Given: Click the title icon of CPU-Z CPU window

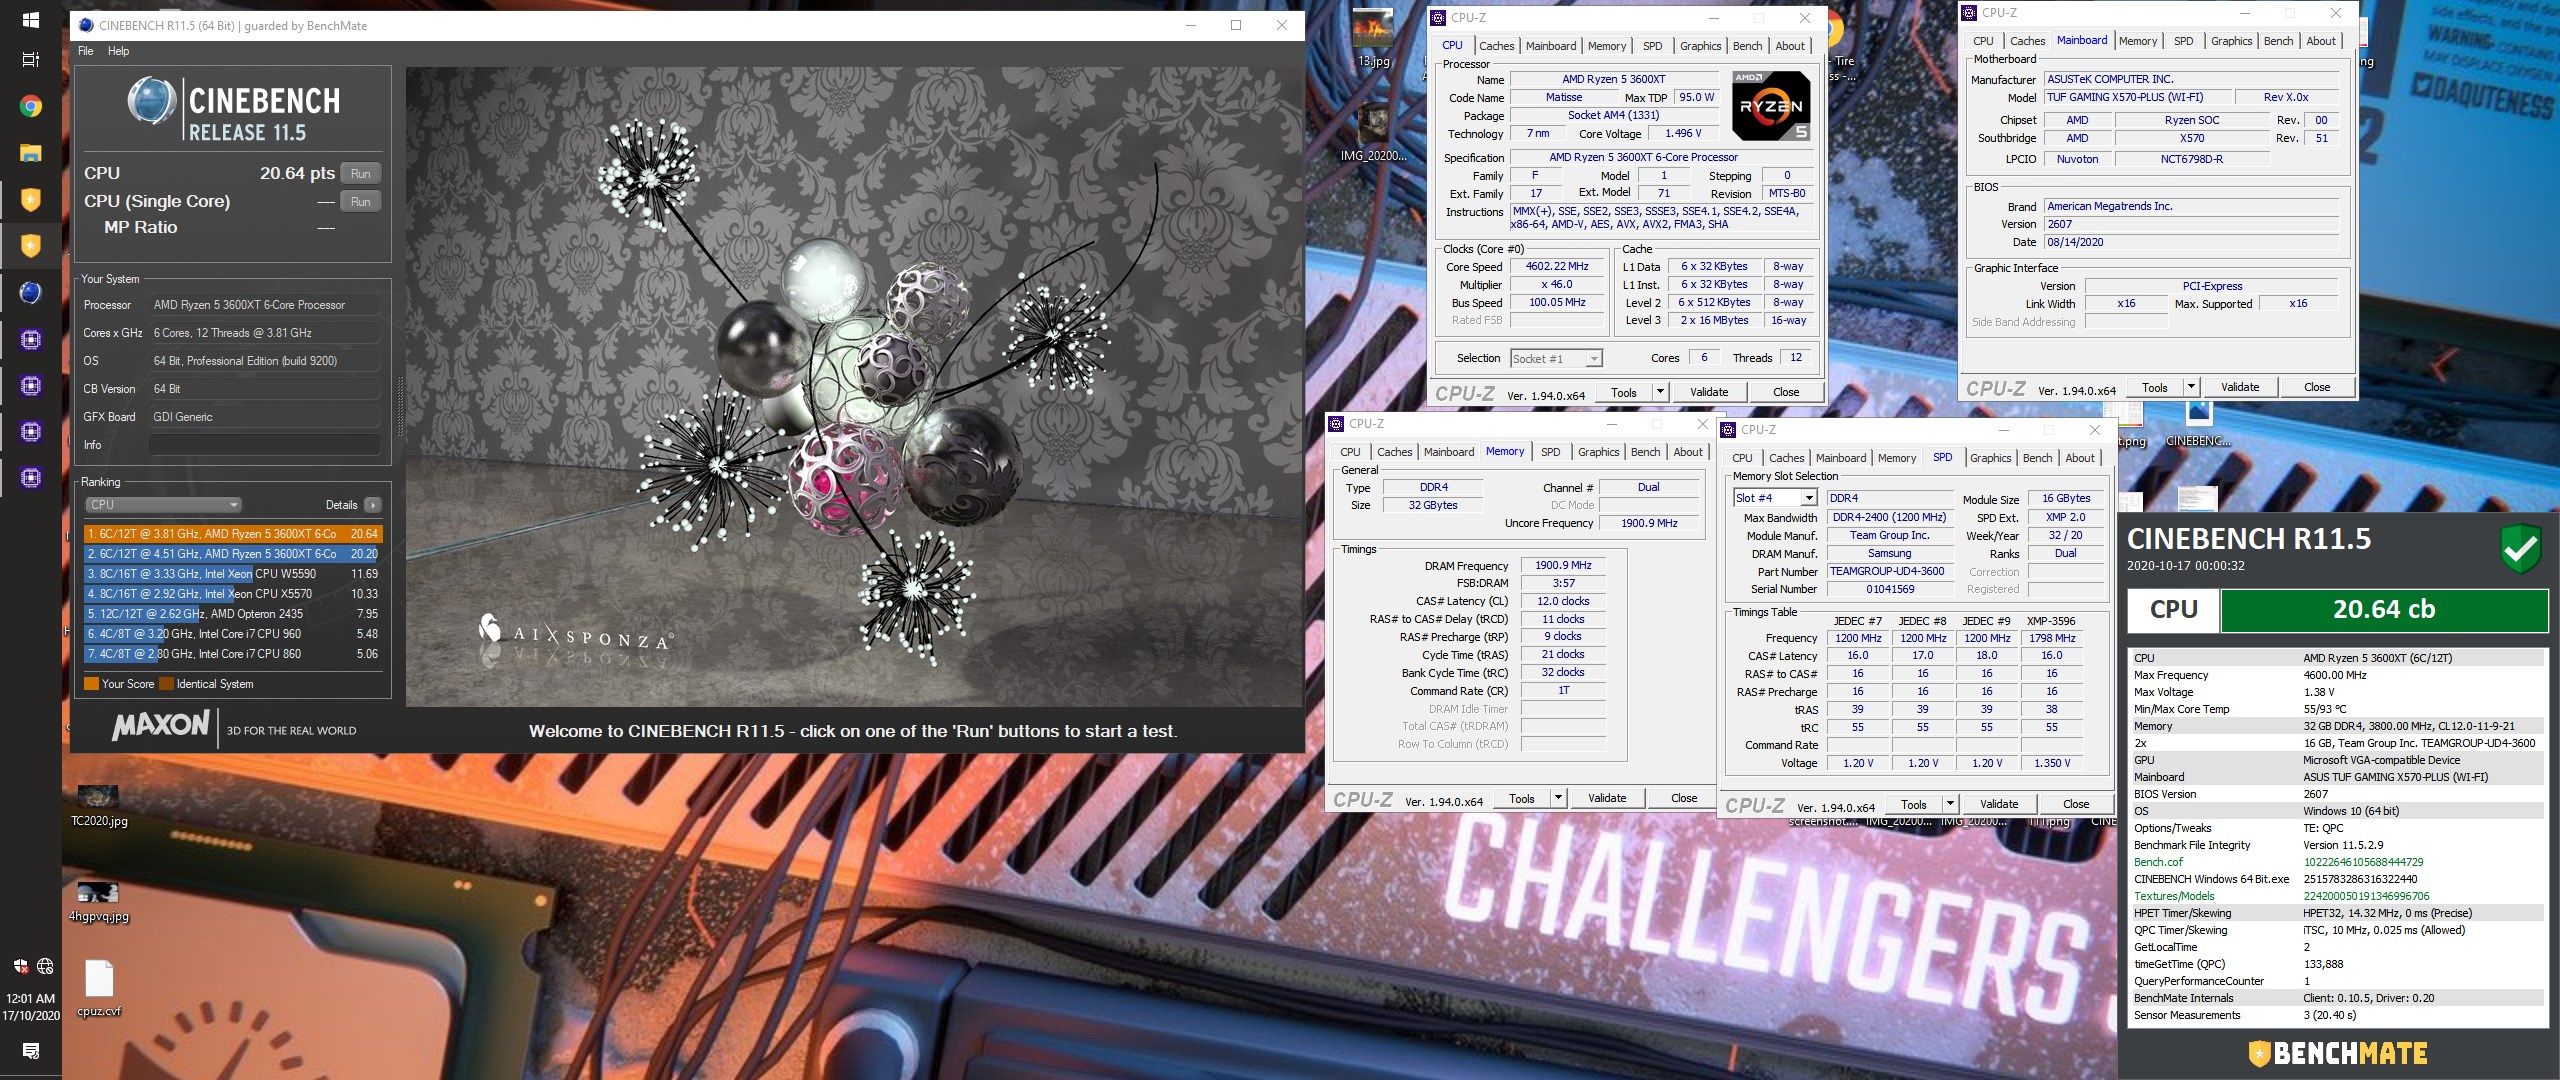Looking at the screenshot, I should point(1438,17).
